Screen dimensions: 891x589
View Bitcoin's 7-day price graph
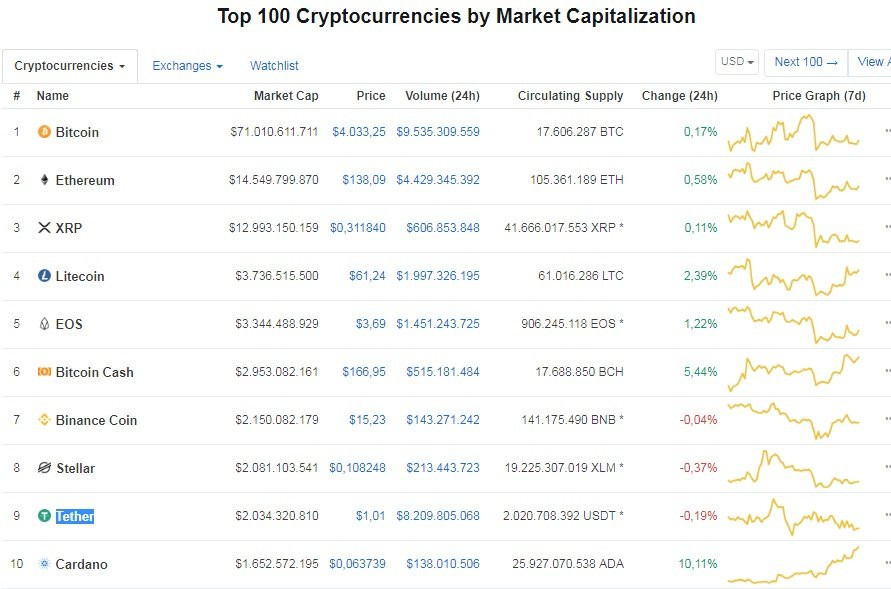(x=794, y=133)
